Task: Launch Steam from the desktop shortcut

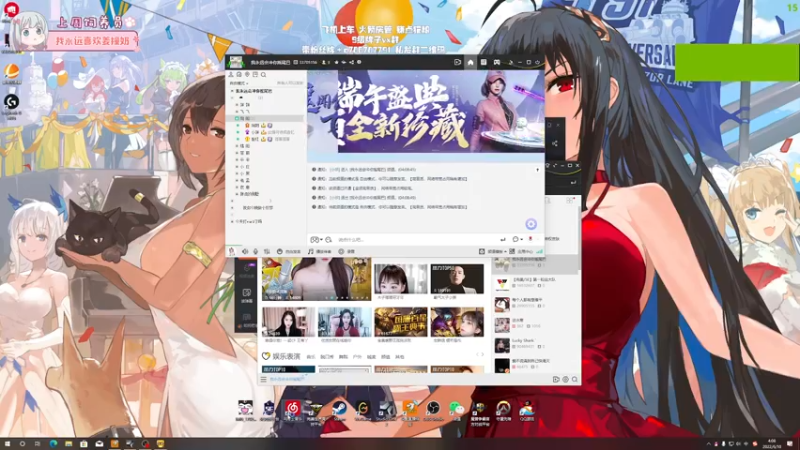Action: pyautogui.click(x=339, y=411)
